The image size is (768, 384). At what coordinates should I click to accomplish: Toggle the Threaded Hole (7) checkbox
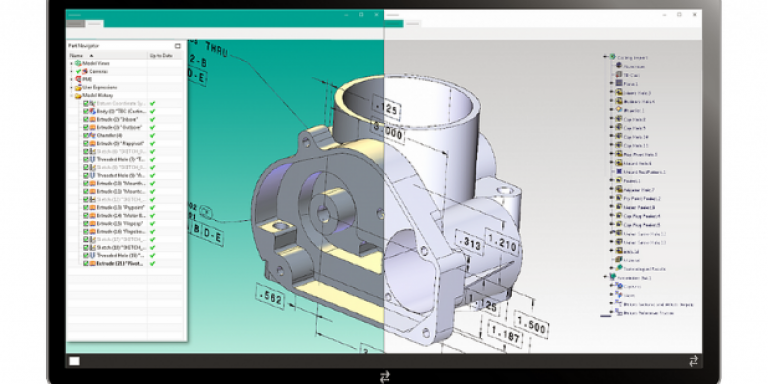click(x=85, y=159)
